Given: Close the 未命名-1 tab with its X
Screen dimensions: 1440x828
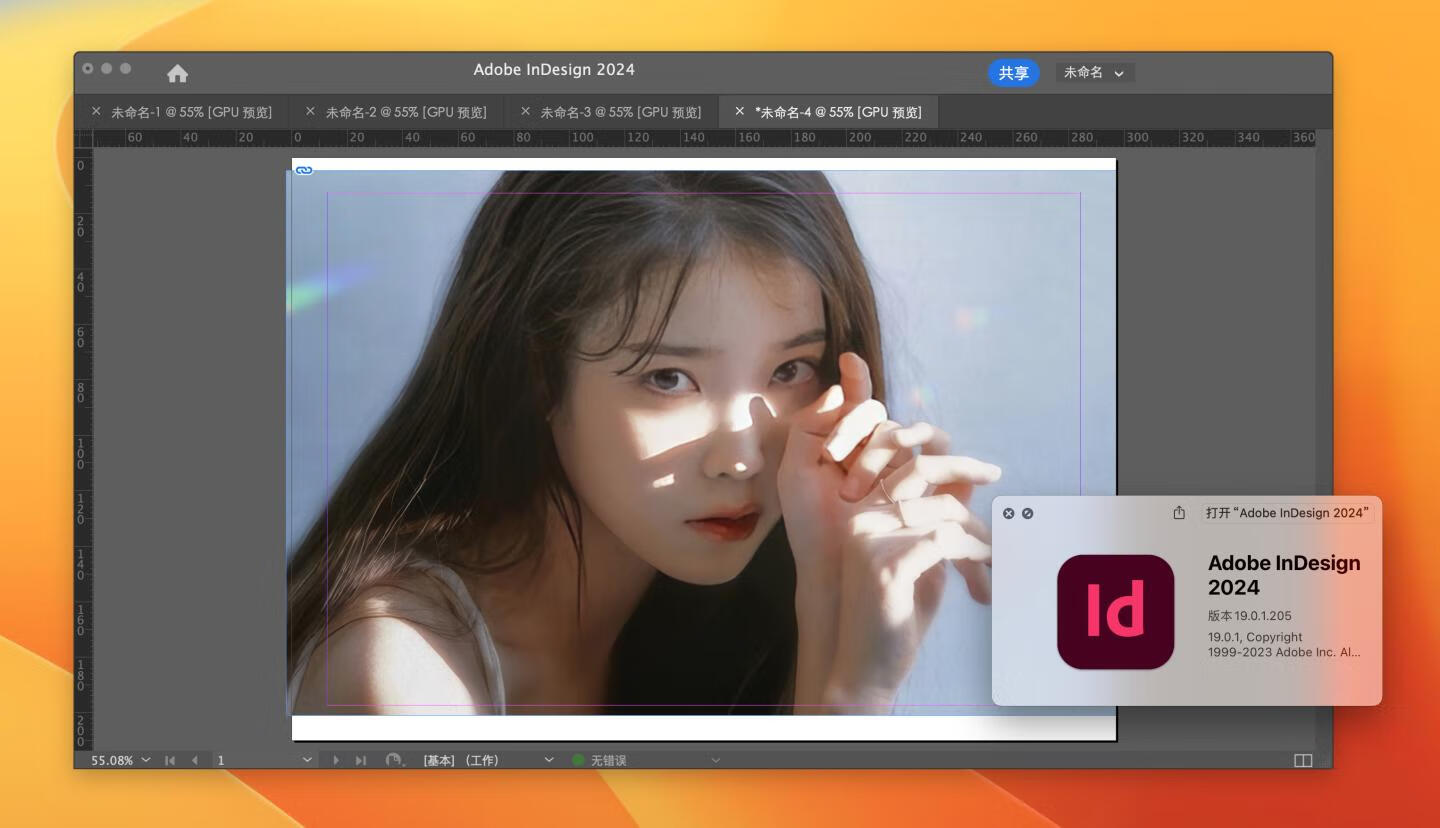Looking at the screenshot, I should tap(96, 111).
